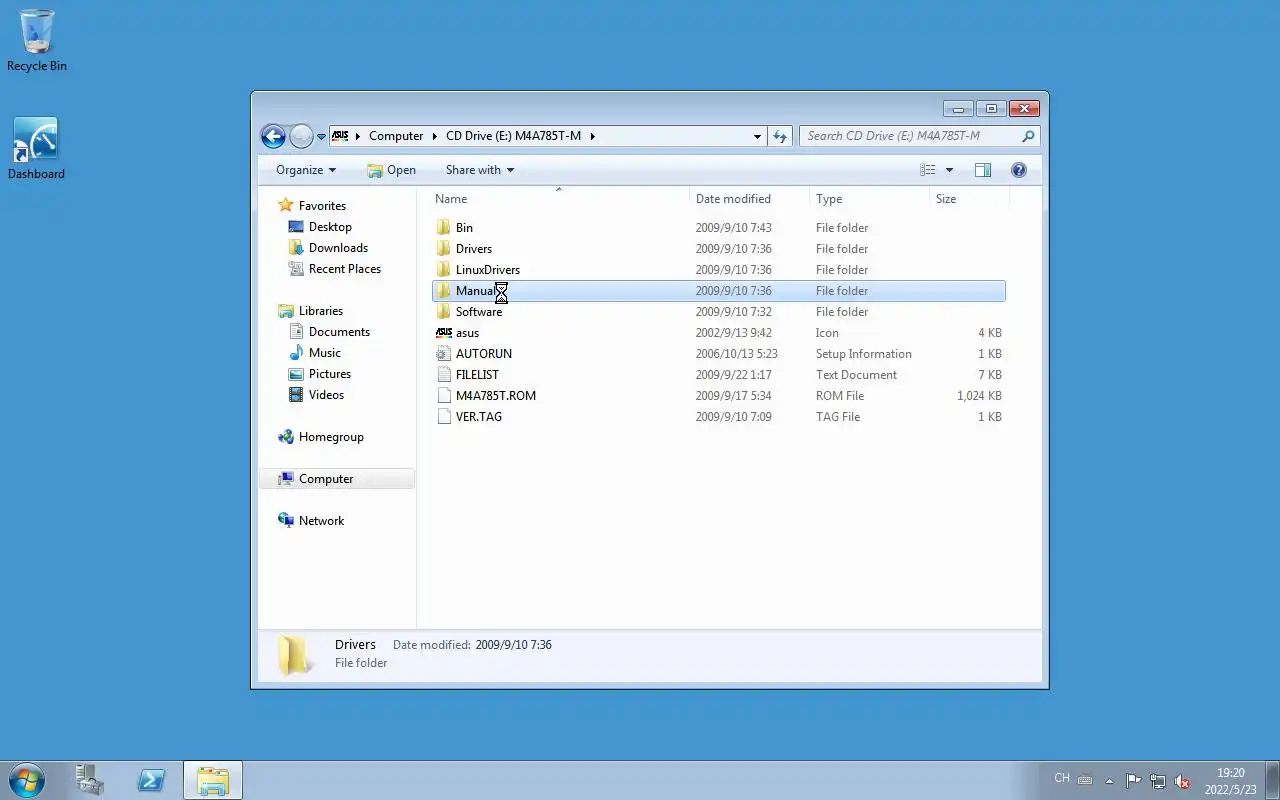Image resolution: width=1280 pixels, height=800 pixels.
Task: Open the taskbar clock showing 19:20
Action: click(1231, 781)
